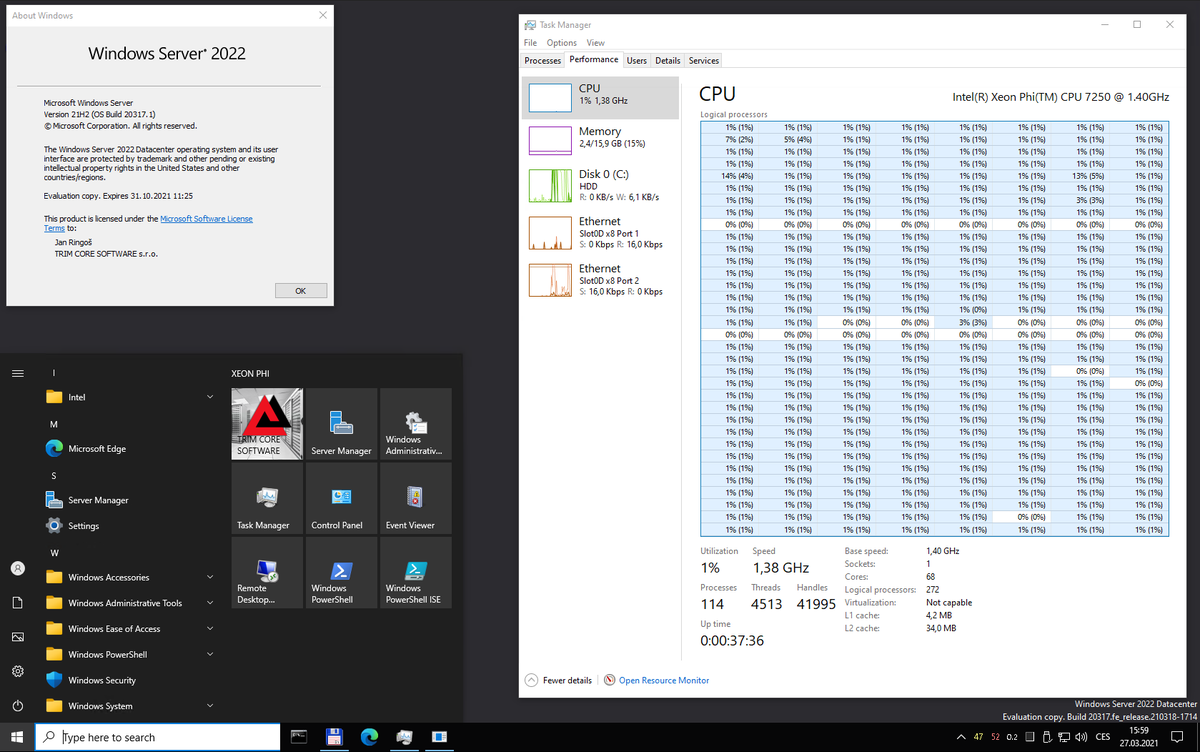
Task: Expand the Windows System folder
Action: pyautogui.click(x=130, y=706)
